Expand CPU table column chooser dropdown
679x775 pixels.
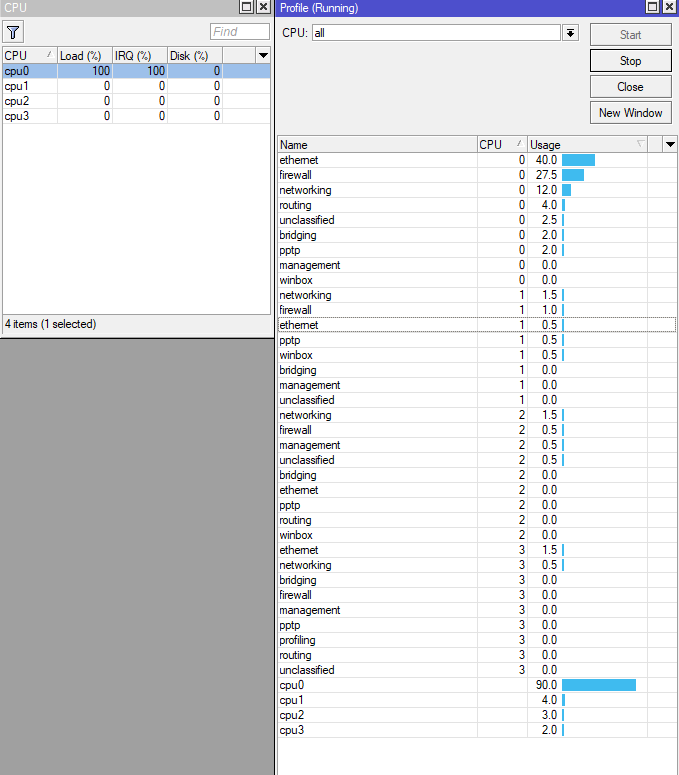point(263,55)
